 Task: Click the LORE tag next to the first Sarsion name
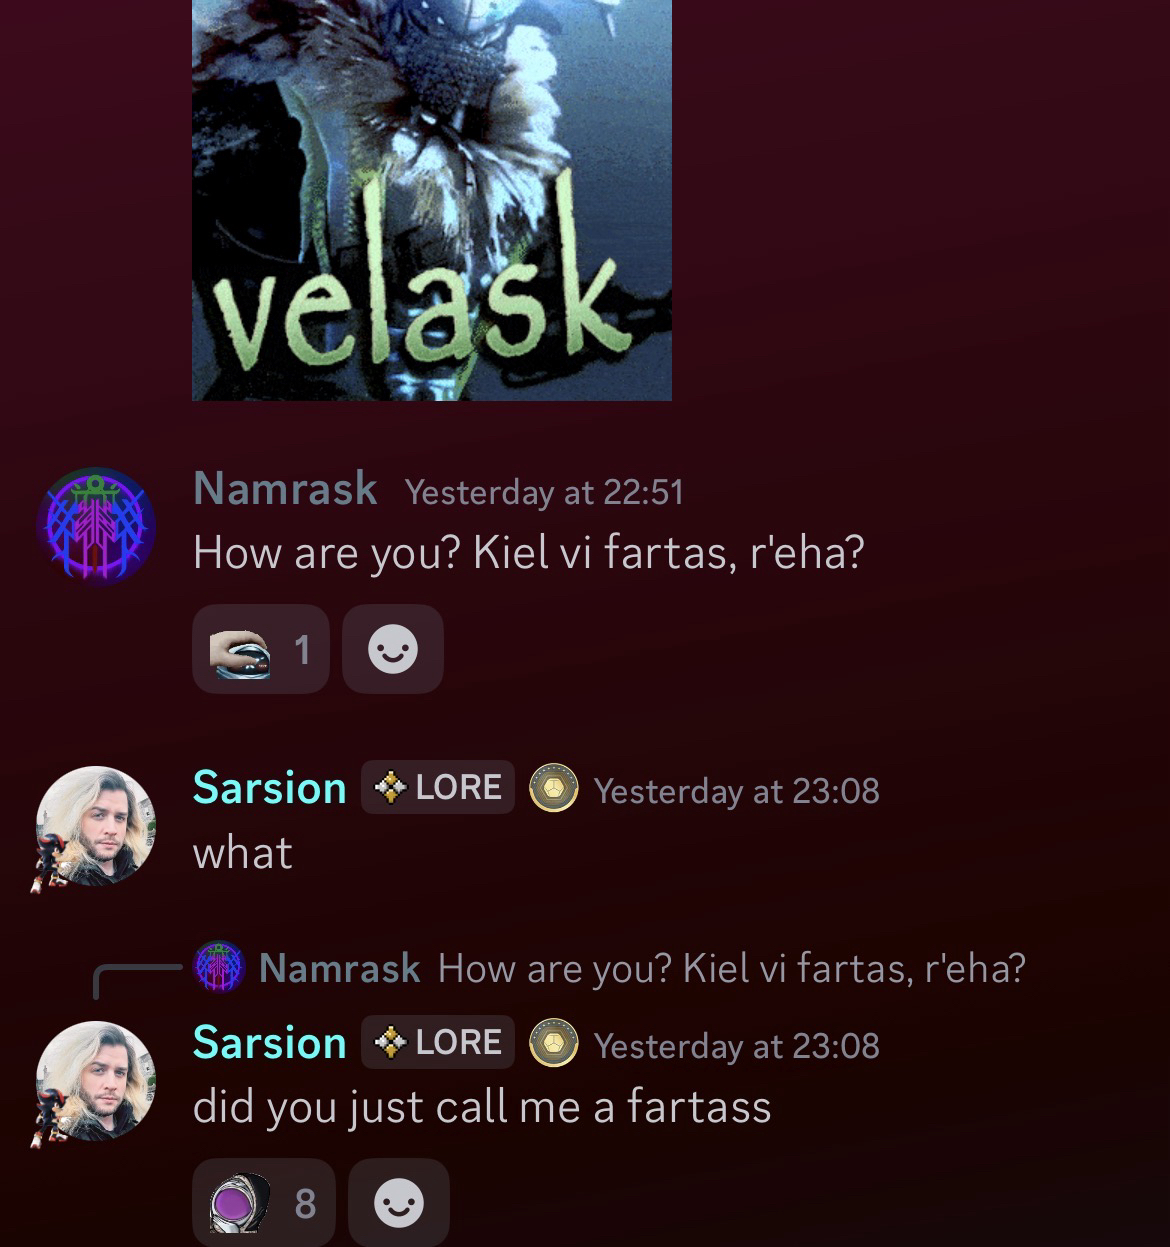point(438,787)
